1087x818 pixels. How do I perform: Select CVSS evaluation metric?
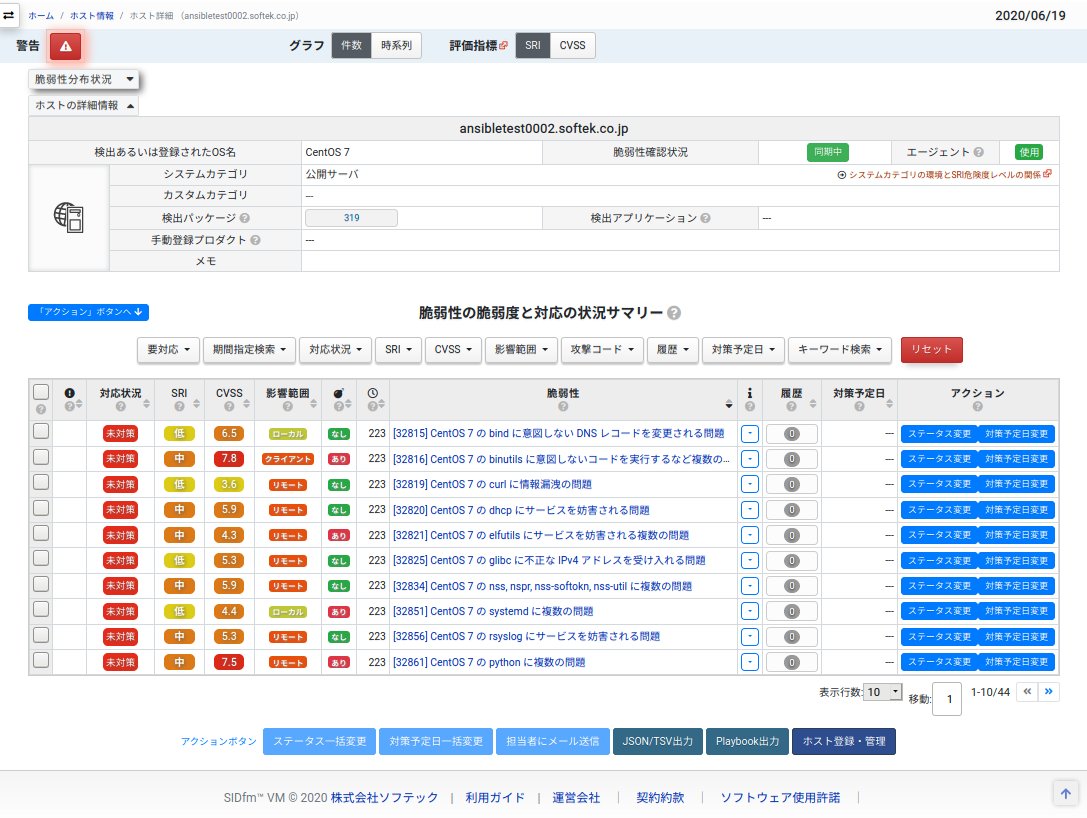572,46
